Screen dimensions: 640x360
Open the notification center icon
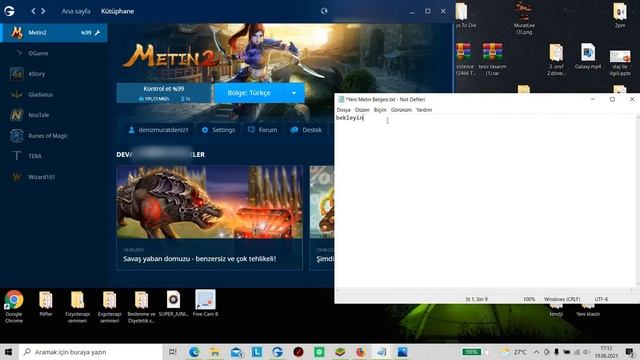click(630, 352)
